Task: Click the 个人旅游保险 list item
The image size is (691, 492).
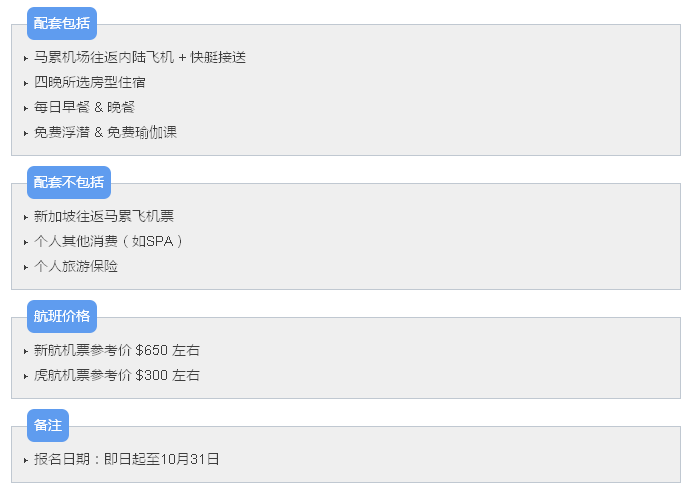Action: pyautogui.click(x=76, y=267)
